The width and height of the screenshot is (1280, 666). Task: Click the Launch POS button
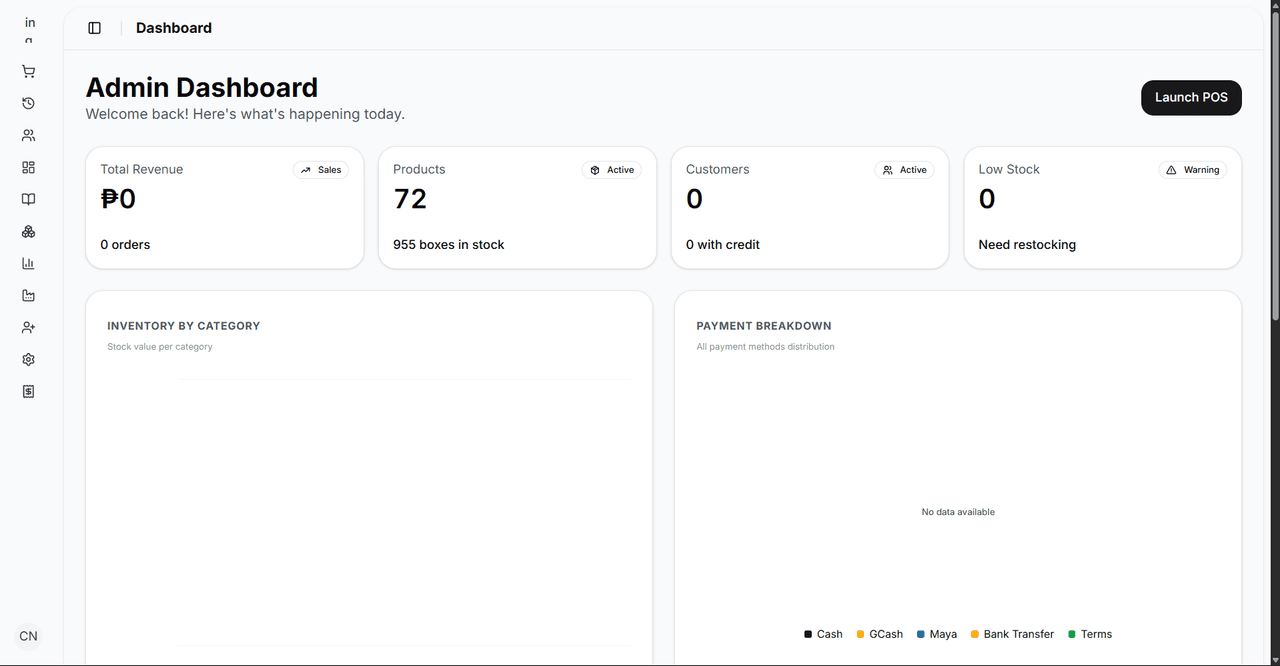(1191, 97)
